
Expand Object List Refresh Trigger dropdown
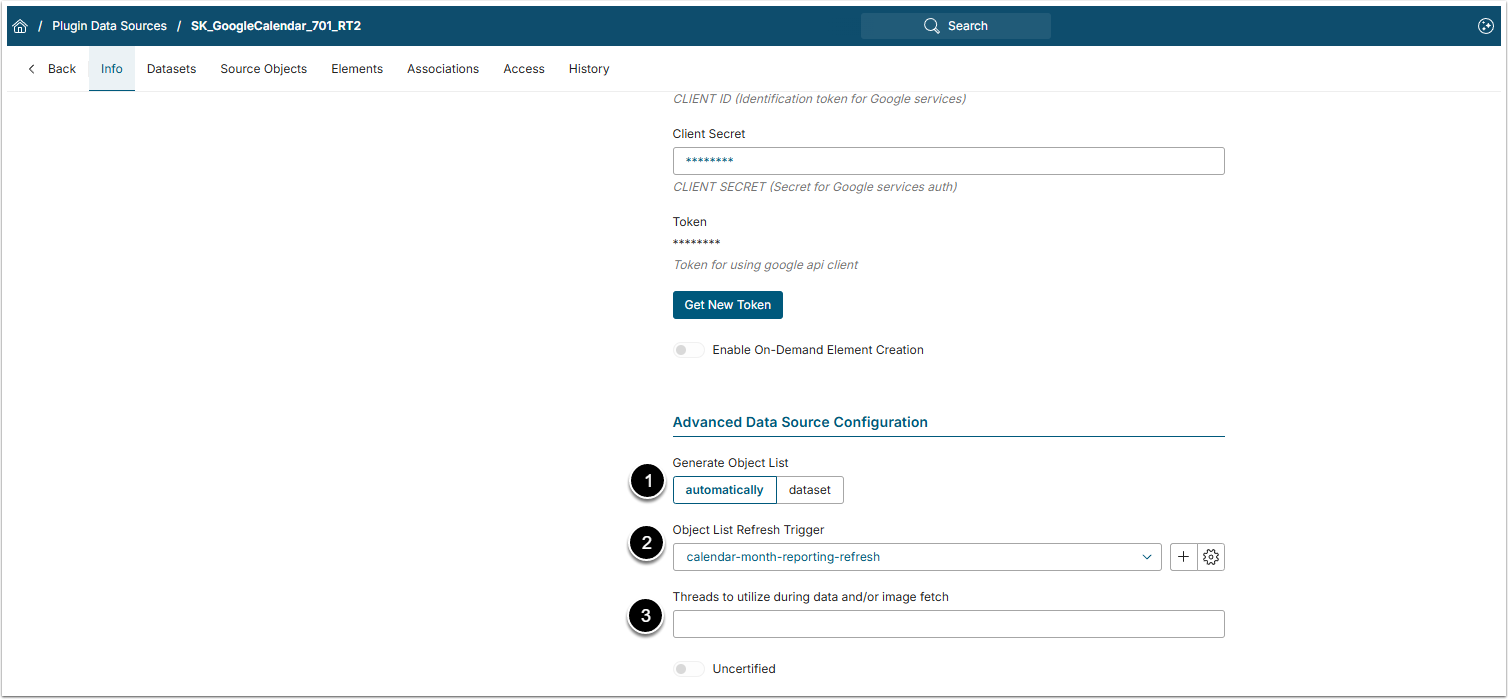coord(1146,557)
